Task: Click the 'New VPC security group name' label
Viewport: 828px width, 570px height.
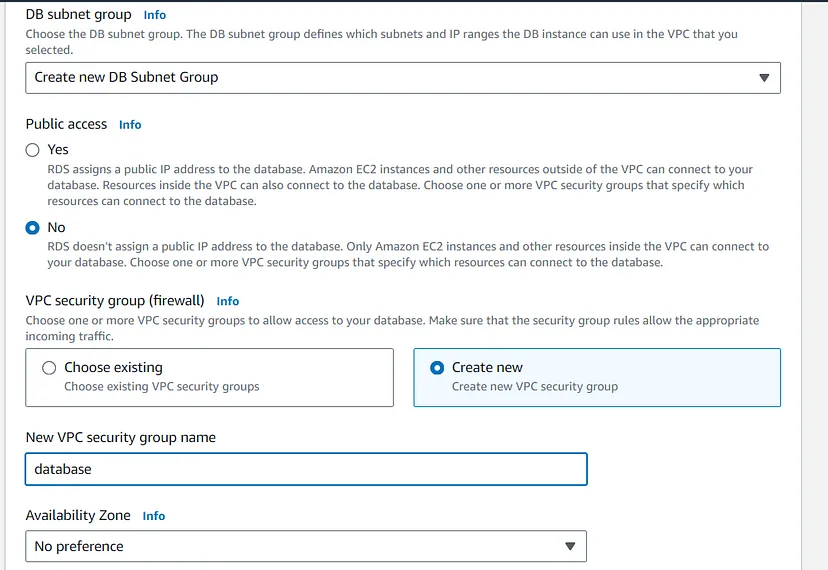Action: click(x=120, y=437)
